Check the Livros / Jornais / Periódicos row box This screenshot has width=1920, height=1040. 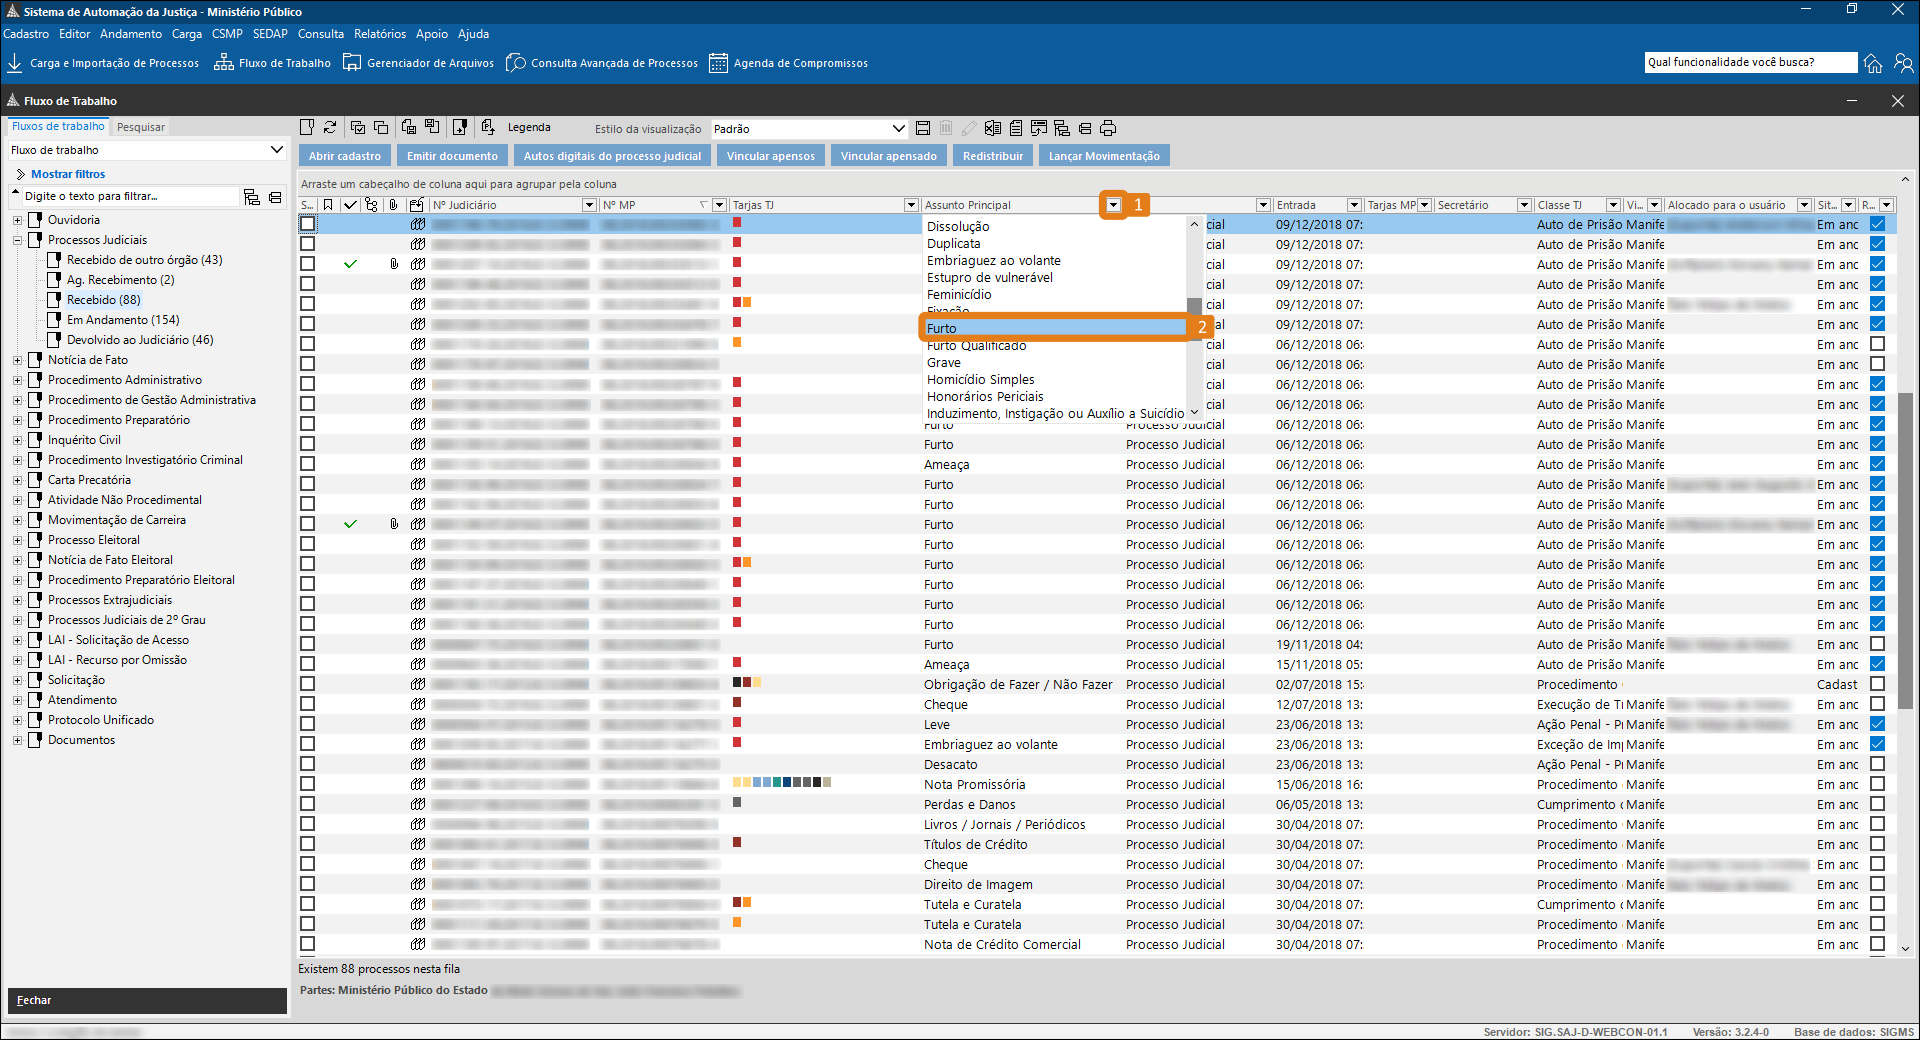(307, 824)
